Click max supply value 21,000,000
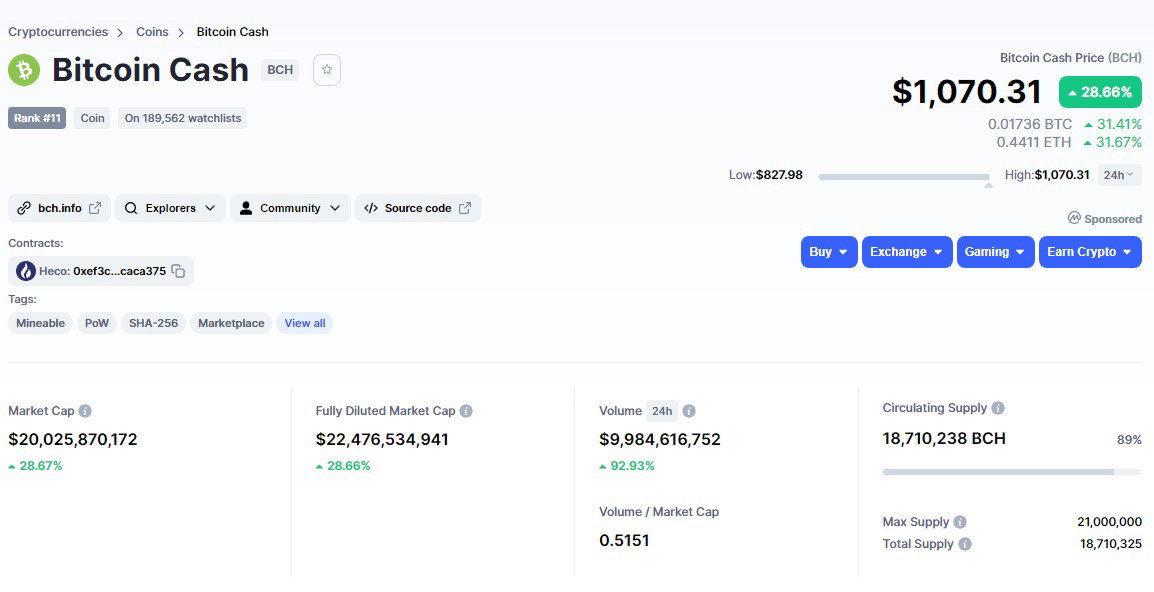 [1109, 522]
